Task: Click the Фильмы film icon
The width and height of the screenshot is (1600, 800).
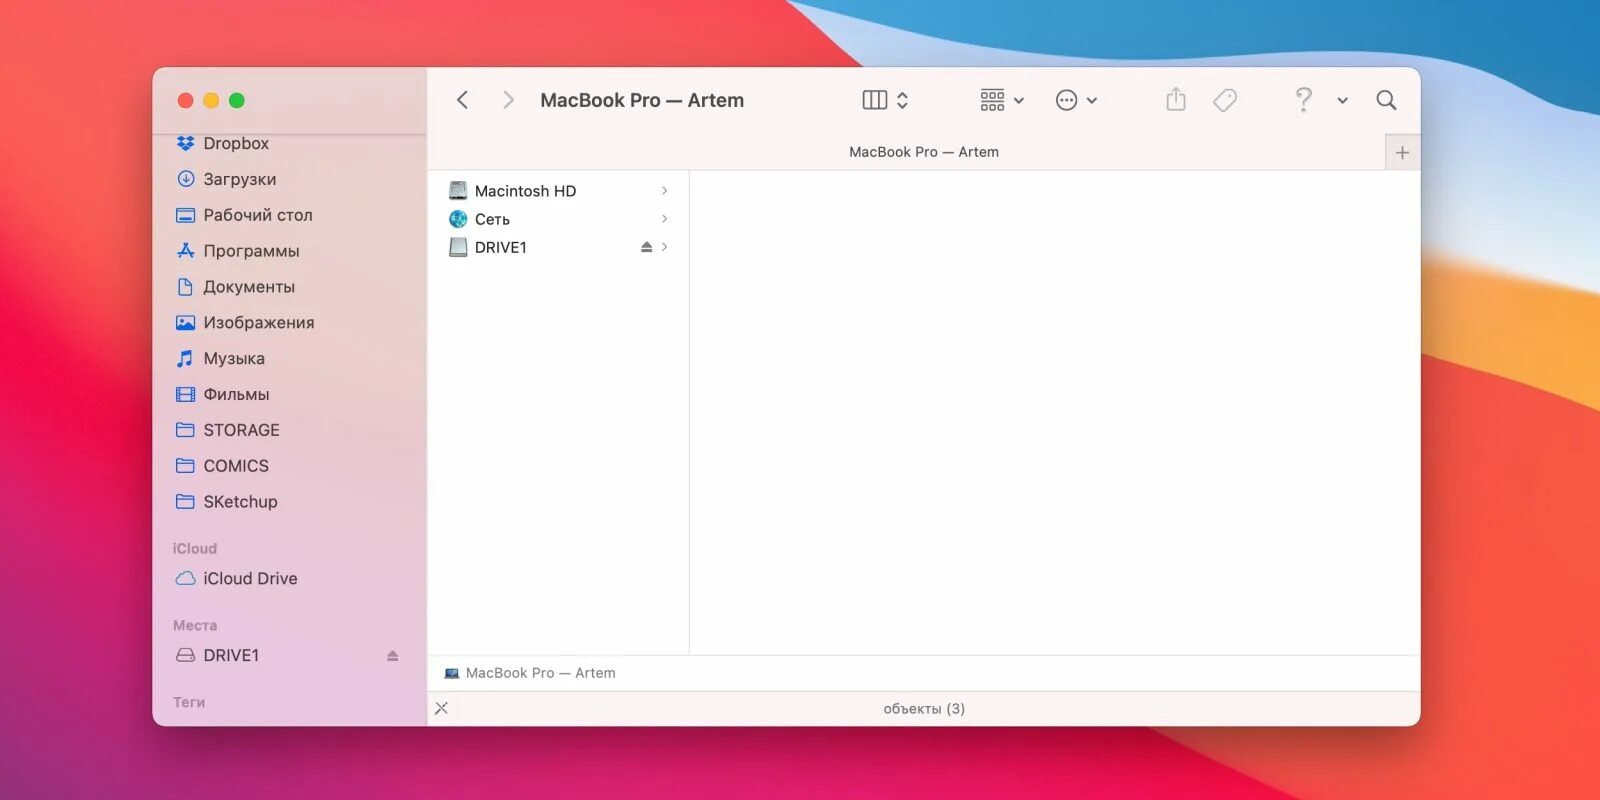Action: click(x=185, y=394)
